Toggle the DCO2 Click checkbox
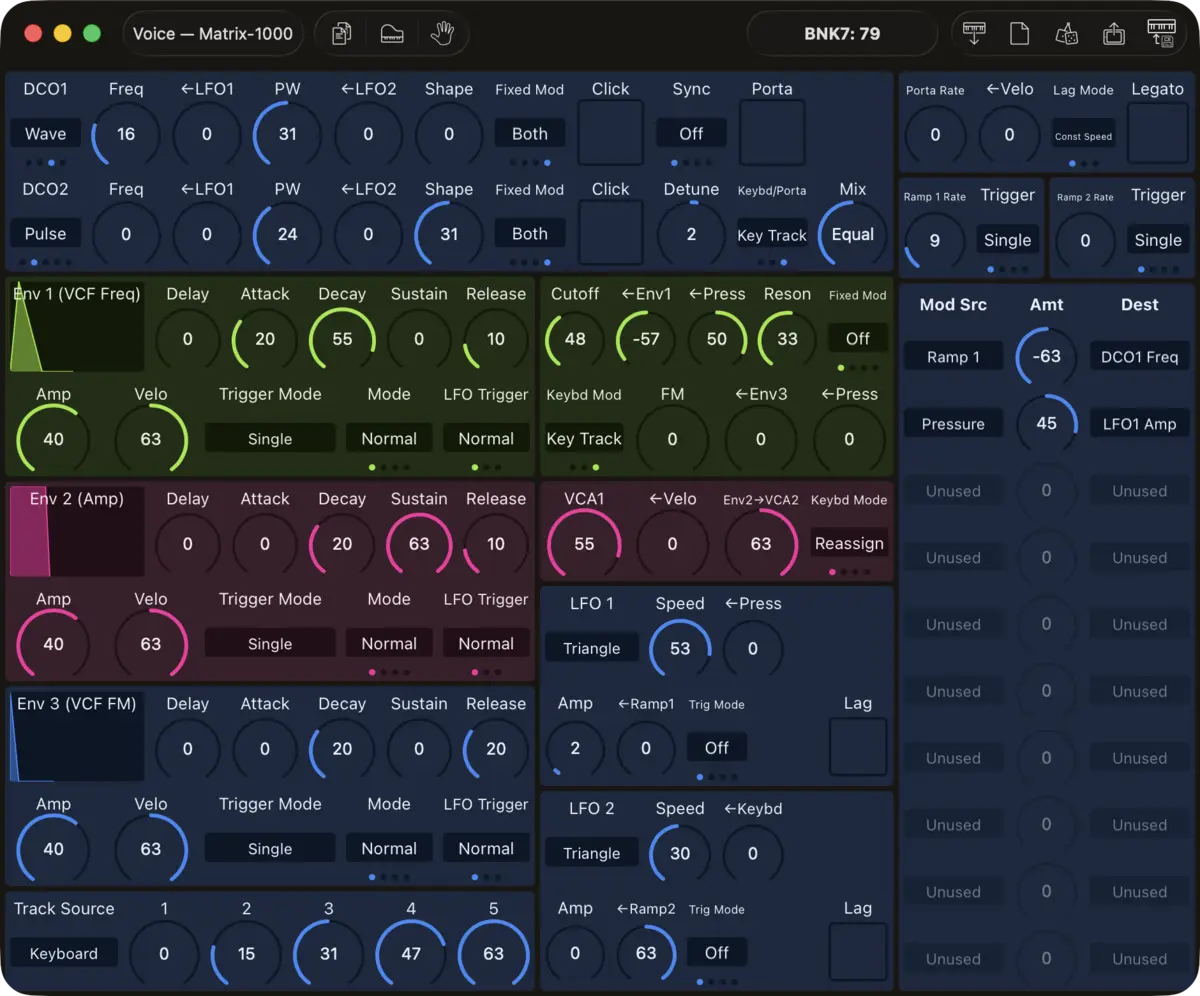Screen dimensions: 1200x996 click(610, 233)
